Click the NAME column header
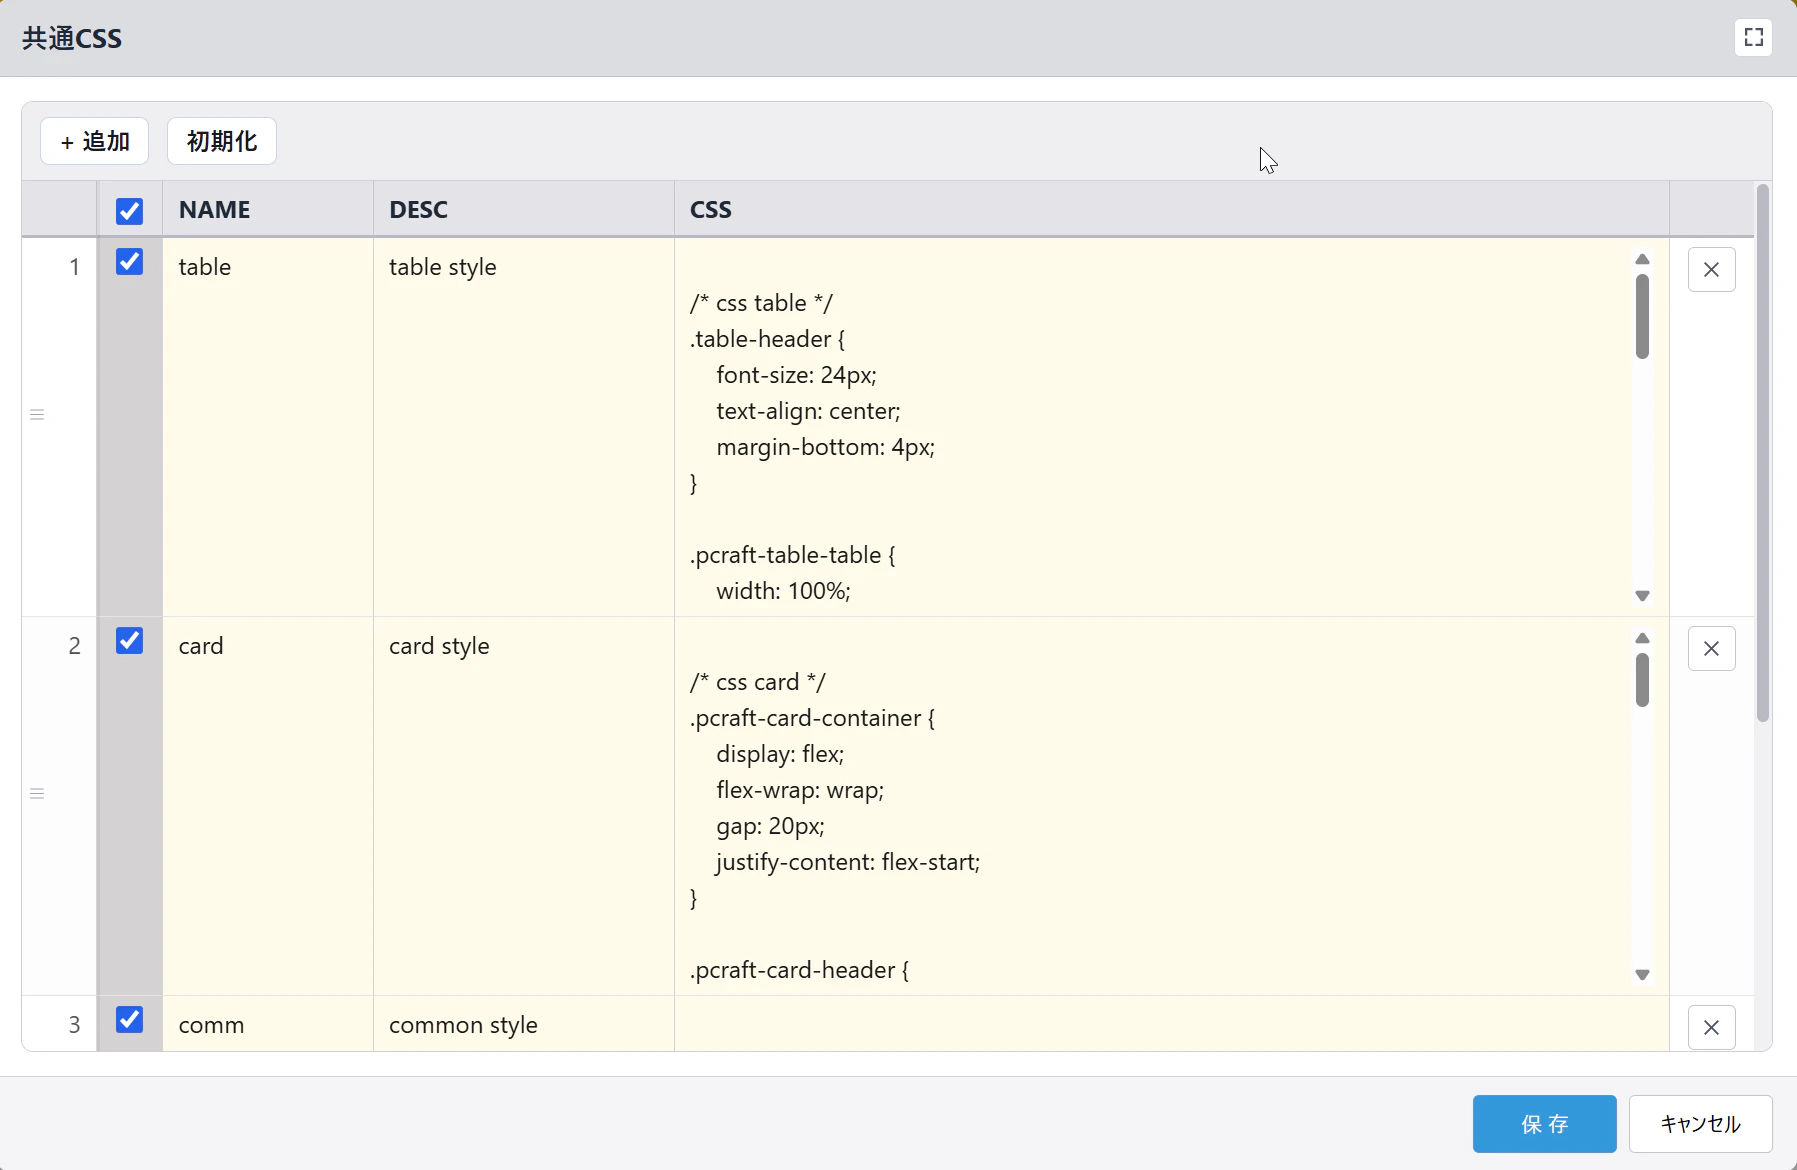Image resolution: width=1797 pixels, height=1170 pixels. pyautogui.click(x=268, y=209)
